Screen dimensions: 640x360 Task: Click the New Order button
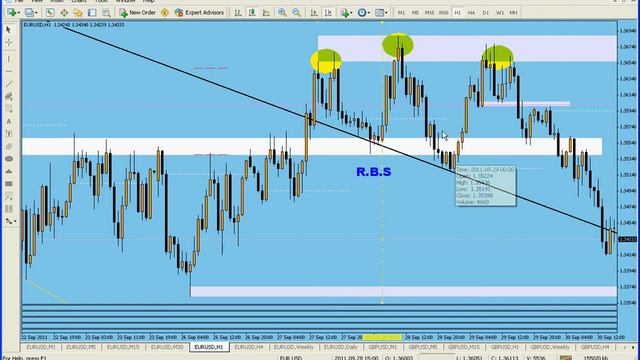click(138, 13)
